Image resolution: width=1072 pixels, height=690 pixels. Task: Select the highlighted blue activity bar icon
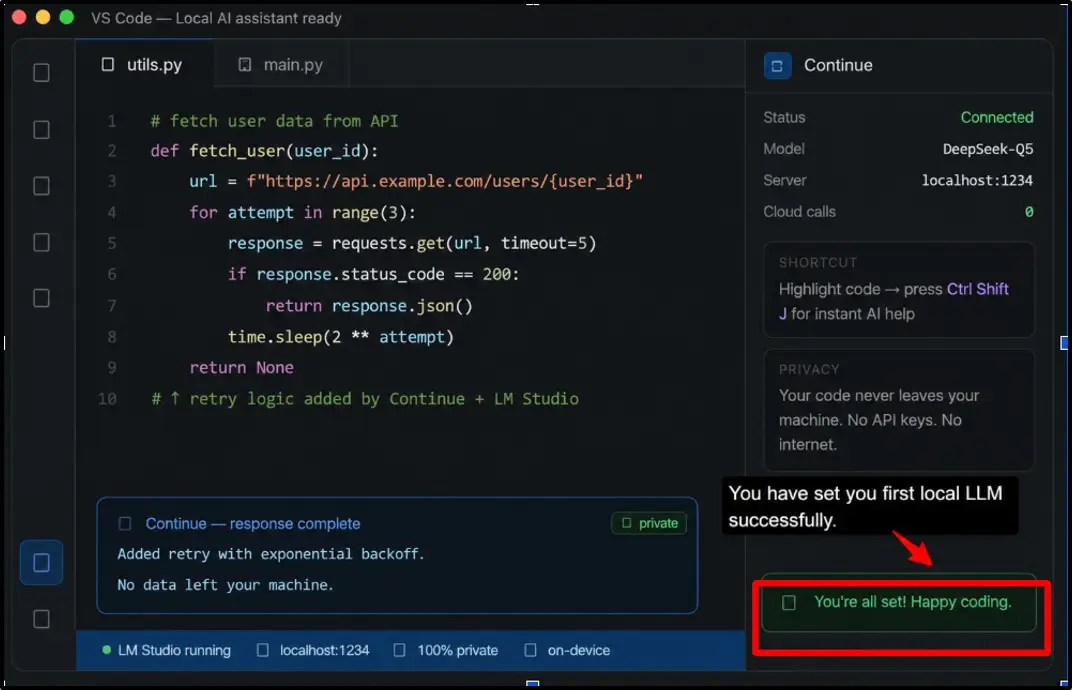[x=42, y=563]
